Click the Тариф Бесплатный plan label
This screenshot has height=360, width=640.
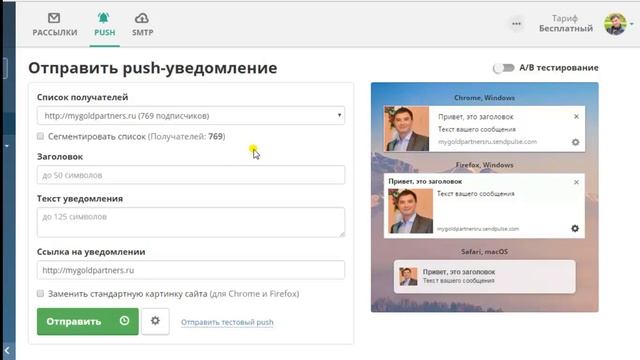[x=566, y=23]
